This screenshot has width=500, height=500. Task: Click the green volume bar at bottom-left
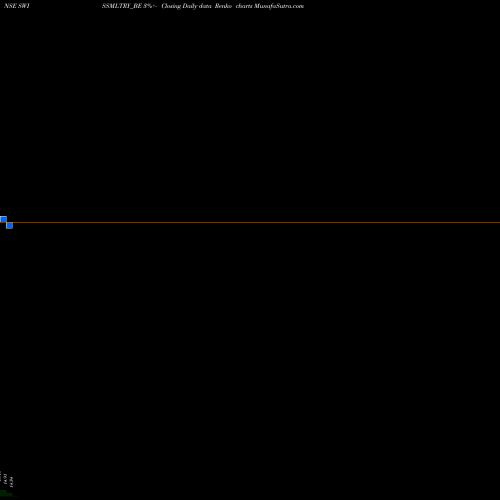6,493
